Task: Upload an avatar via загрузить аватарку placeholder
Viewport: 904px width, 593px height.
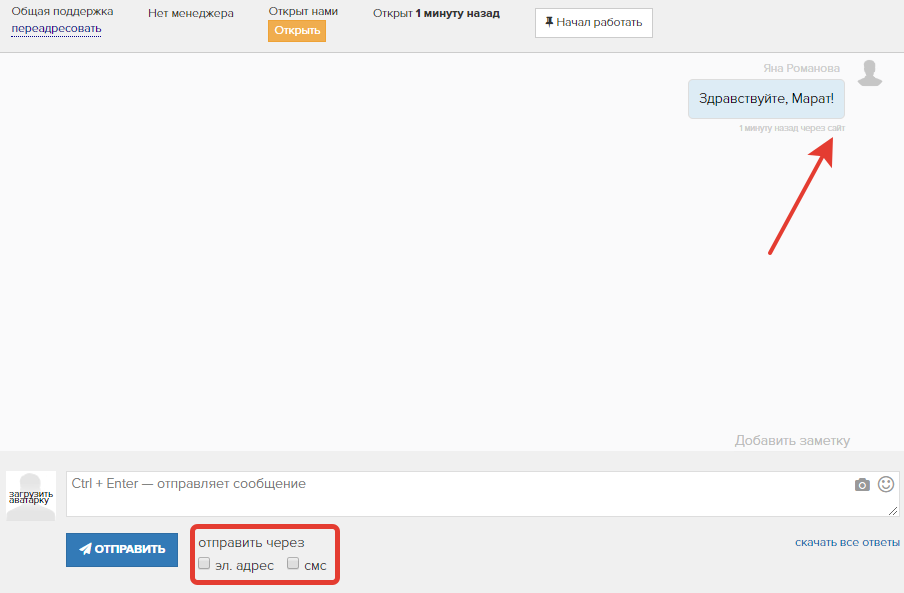Action: point(31,496)
